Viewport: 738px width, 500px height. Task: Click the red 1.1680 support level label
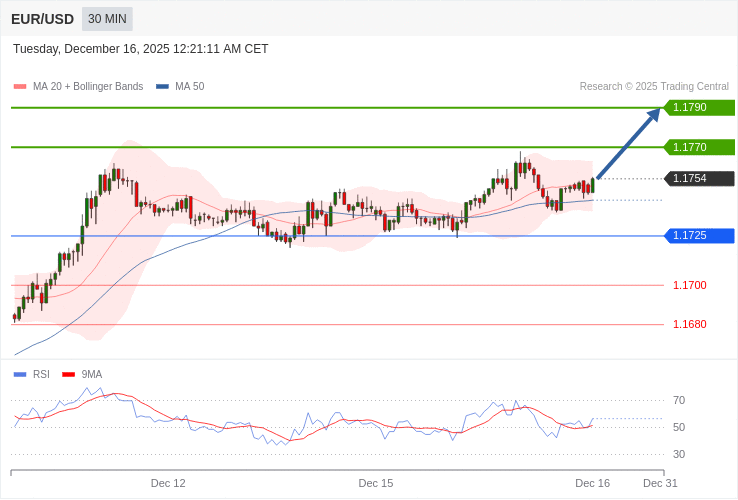tap(689, 324)
